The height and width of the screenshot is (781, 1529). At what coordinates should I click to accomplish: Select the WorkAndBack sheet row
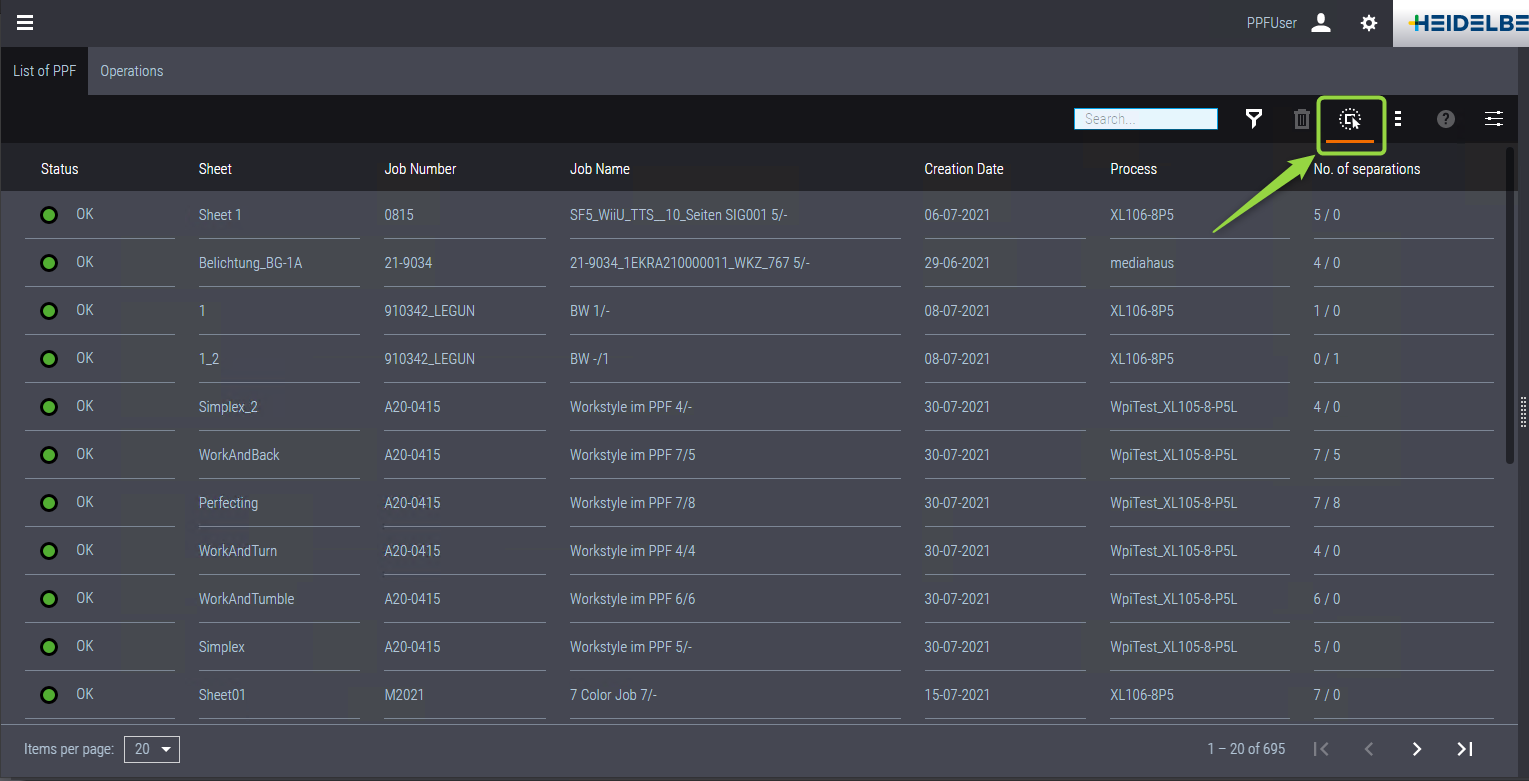tap(239, 455)
